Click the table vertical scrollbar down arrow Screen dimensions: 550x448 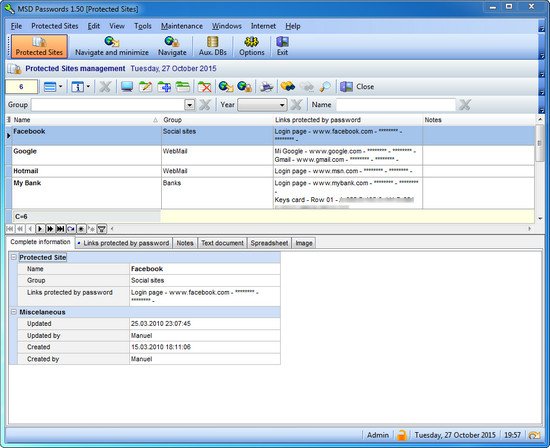[540, 219]
